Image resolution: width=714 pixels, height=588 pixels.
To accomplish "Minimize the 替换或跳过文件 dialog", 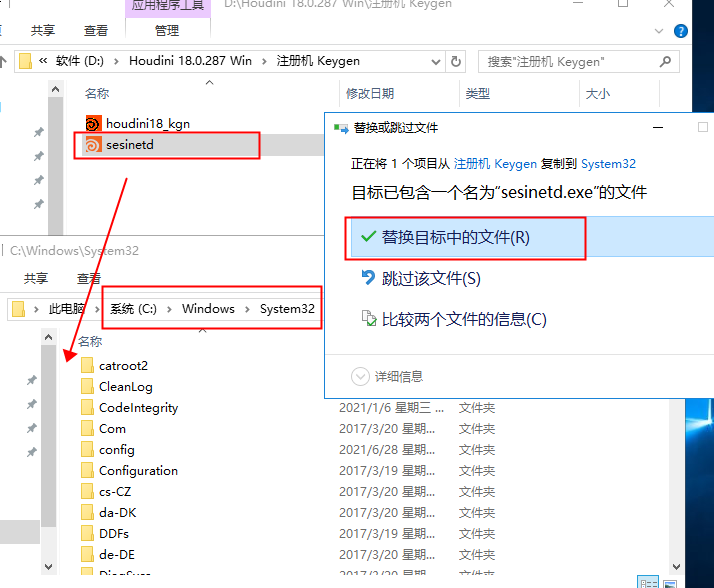I will (658, 128).
